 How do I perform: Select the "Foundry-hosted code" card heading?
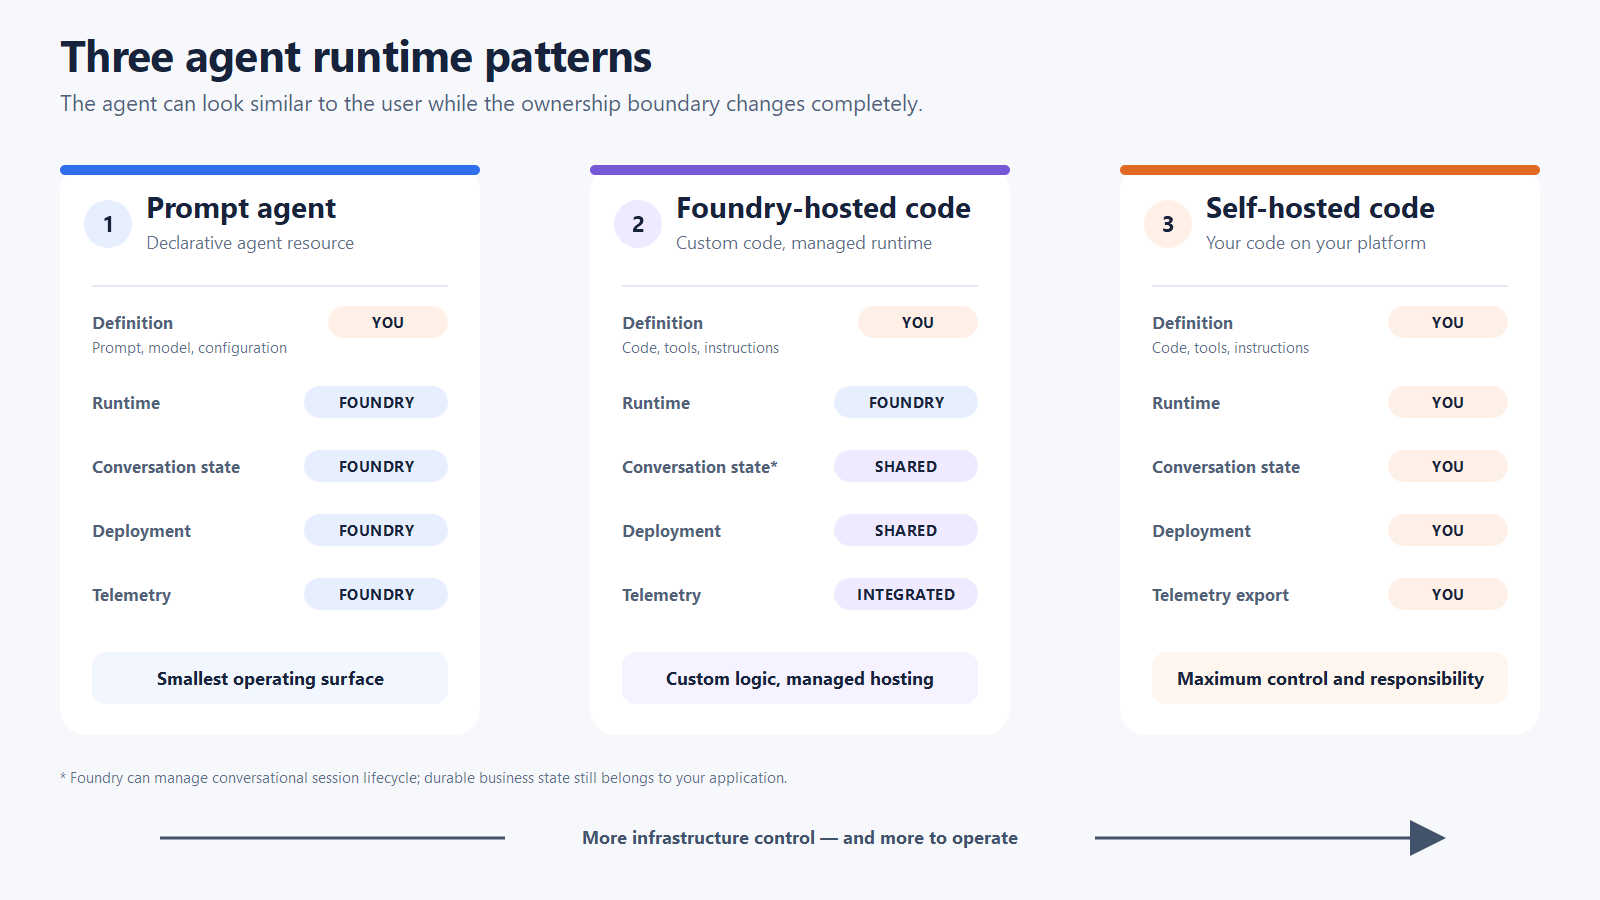823,208
